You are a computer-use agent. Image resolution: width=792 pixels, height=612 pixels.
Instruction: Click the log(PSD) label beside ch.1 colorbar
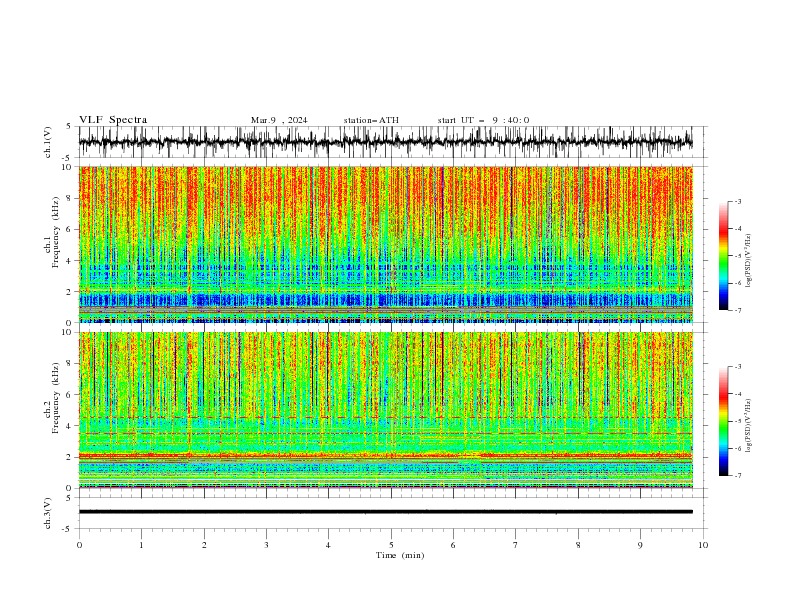(x=748, y=261)
